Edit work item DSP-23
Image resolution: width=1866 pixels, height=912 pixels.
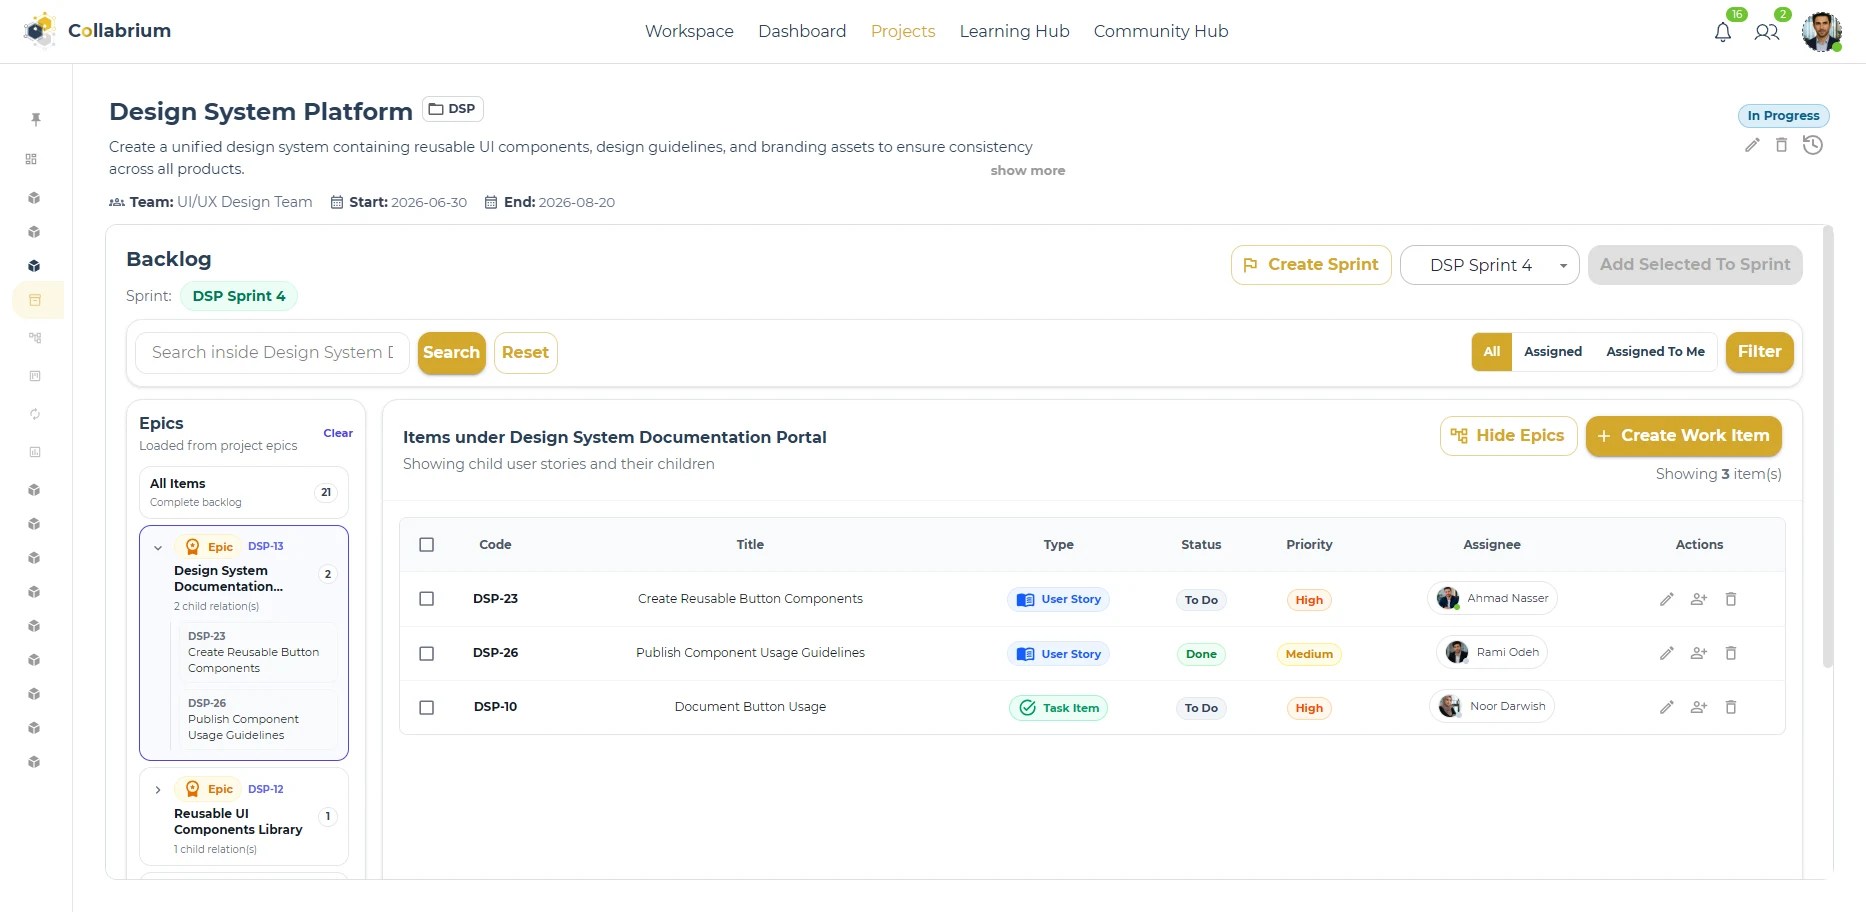coord(1667,599)
